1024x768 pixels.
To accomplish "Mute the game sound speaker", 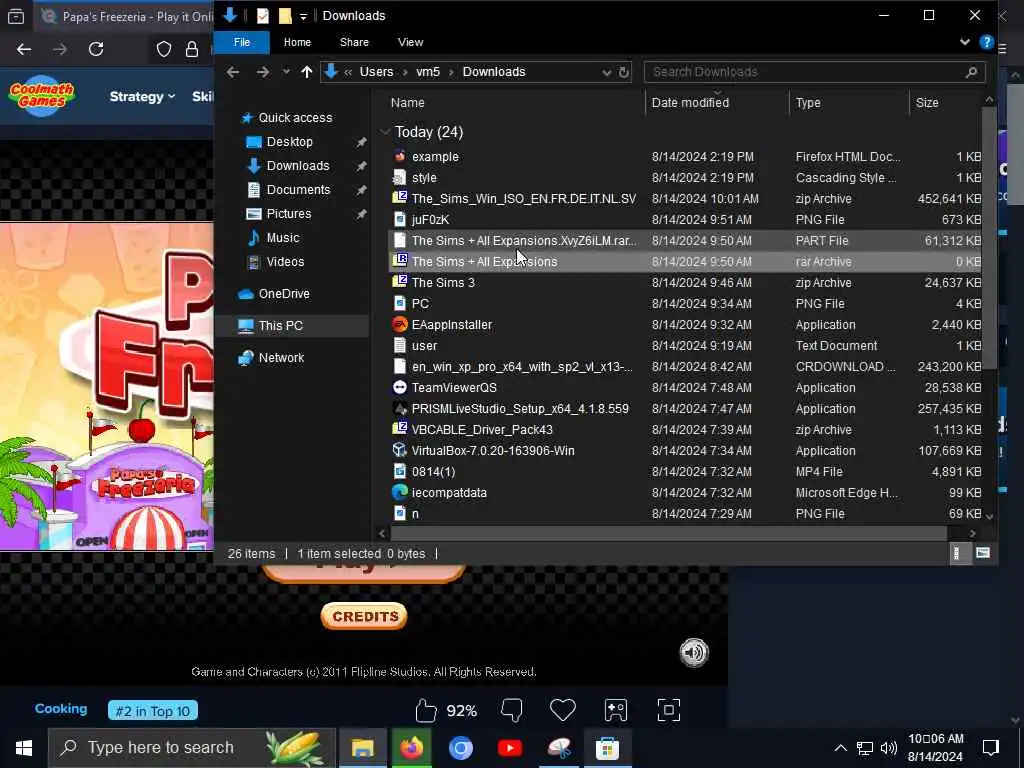I will [x=694, y=652].
